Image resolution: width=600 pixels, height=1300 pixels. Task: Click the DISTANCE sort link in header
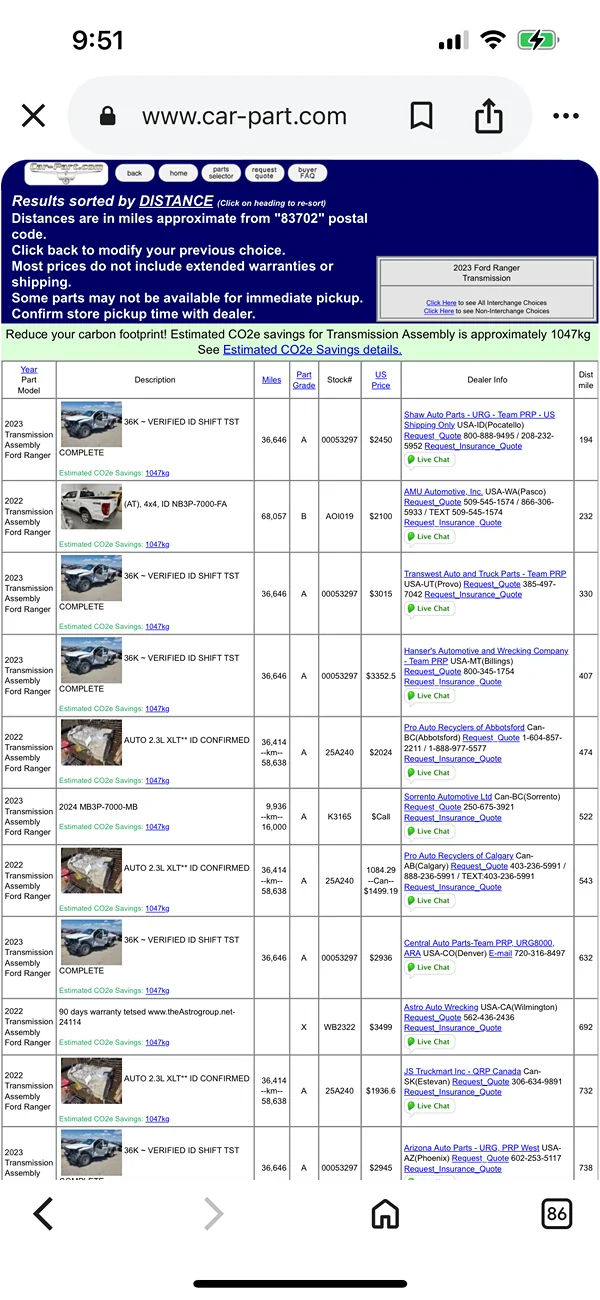176,201
